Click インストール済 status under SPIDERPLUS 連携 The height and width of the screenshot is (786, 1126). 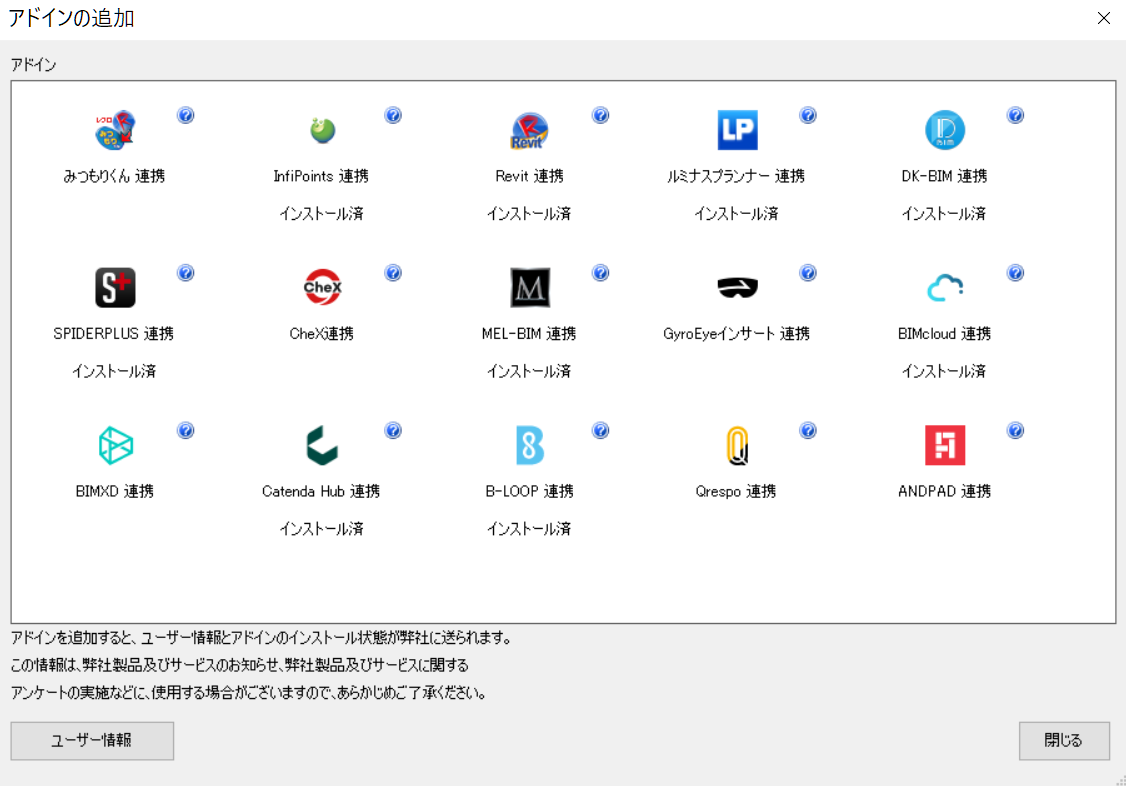point(114,371)
